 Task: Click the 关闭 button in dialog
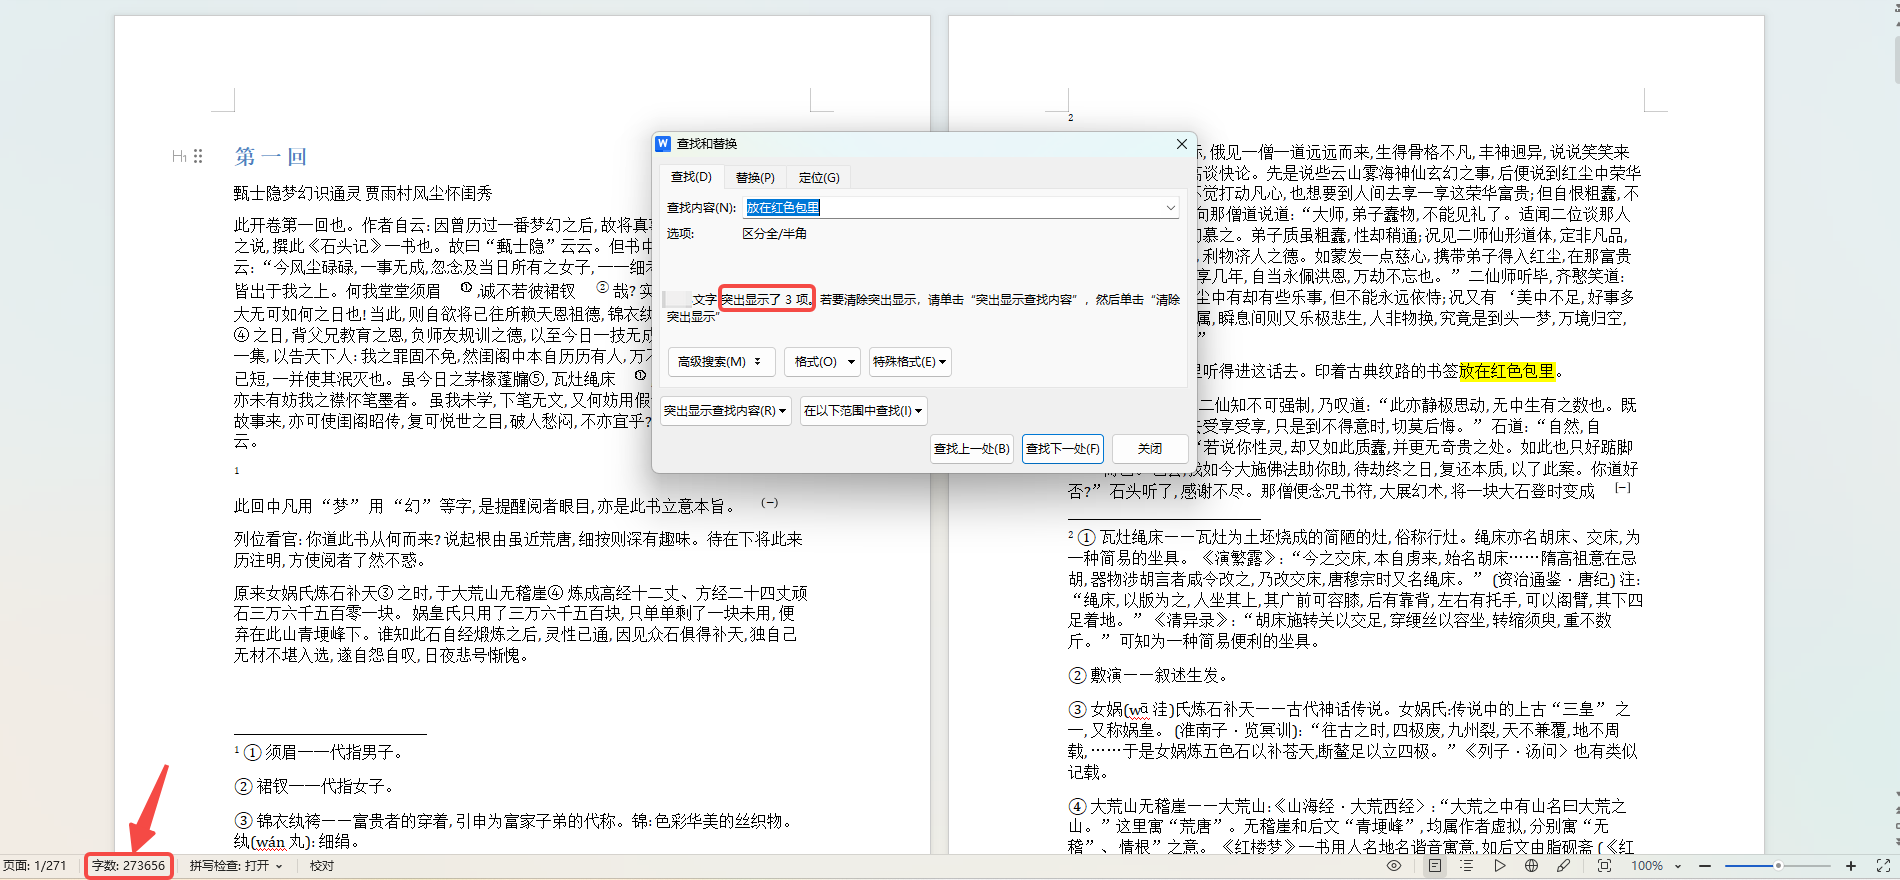click(1149, 449)
